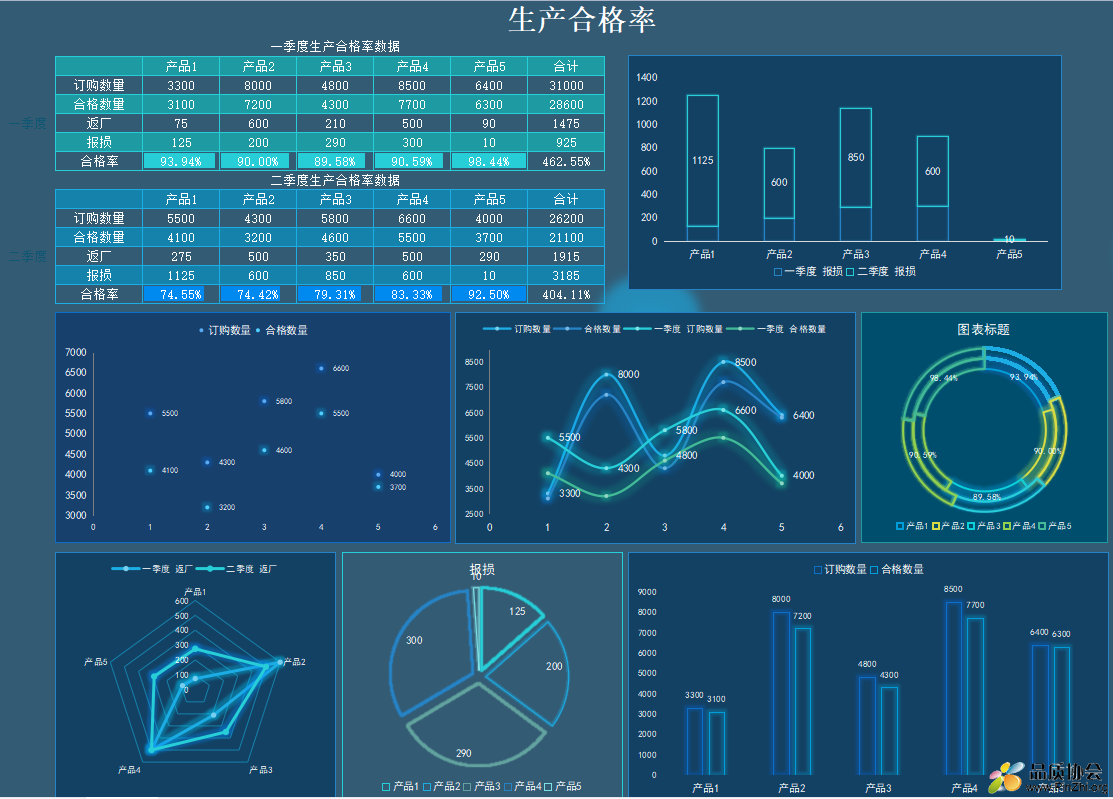
Task: Select the scatter point labeled 3200
Action: [x=207, y=507]
